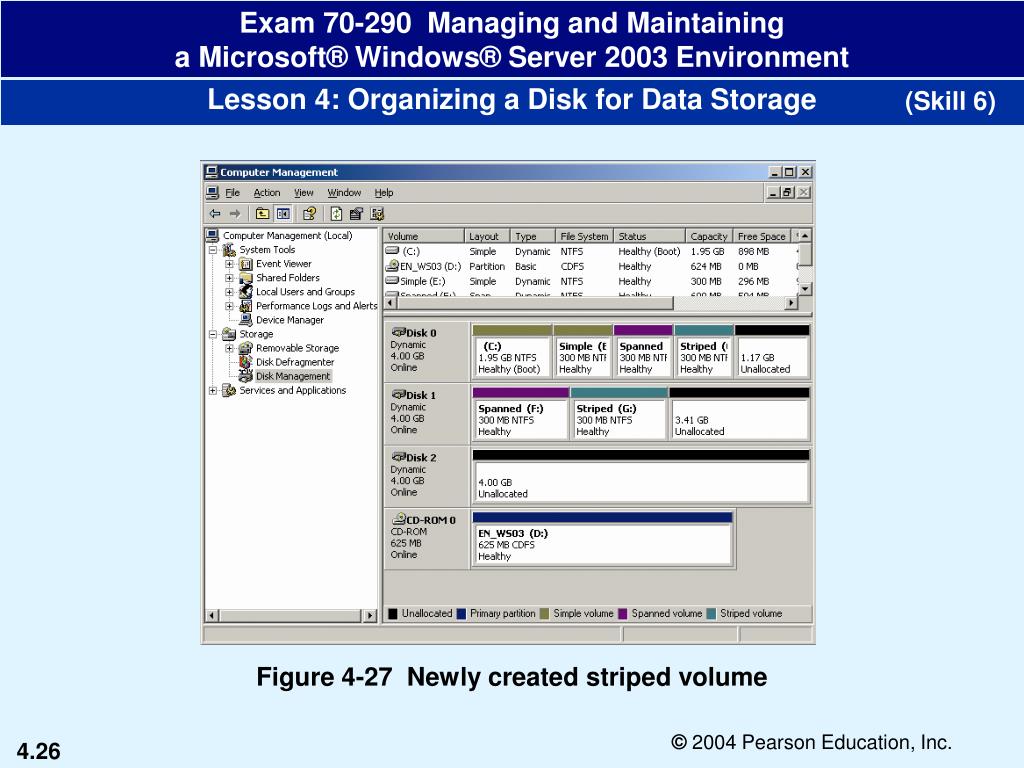Click the black Unallocated legend swatch
The image size is (1024, 768).
pos(393,614)
